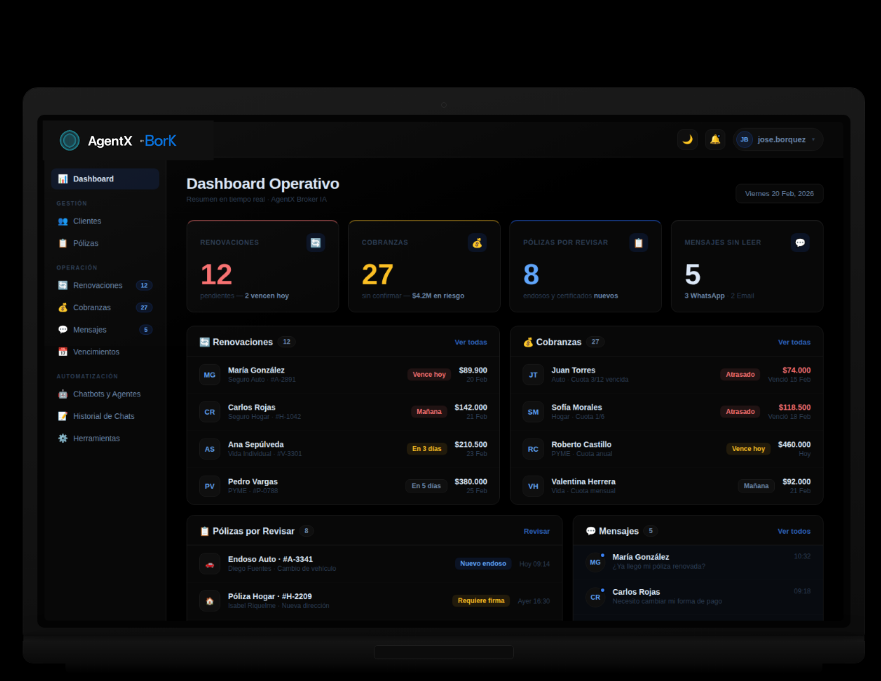Click the Requiere firma badge on Póliza Hogar
Viewport: 881px width, 681px height.
click(x=480, y=601)
